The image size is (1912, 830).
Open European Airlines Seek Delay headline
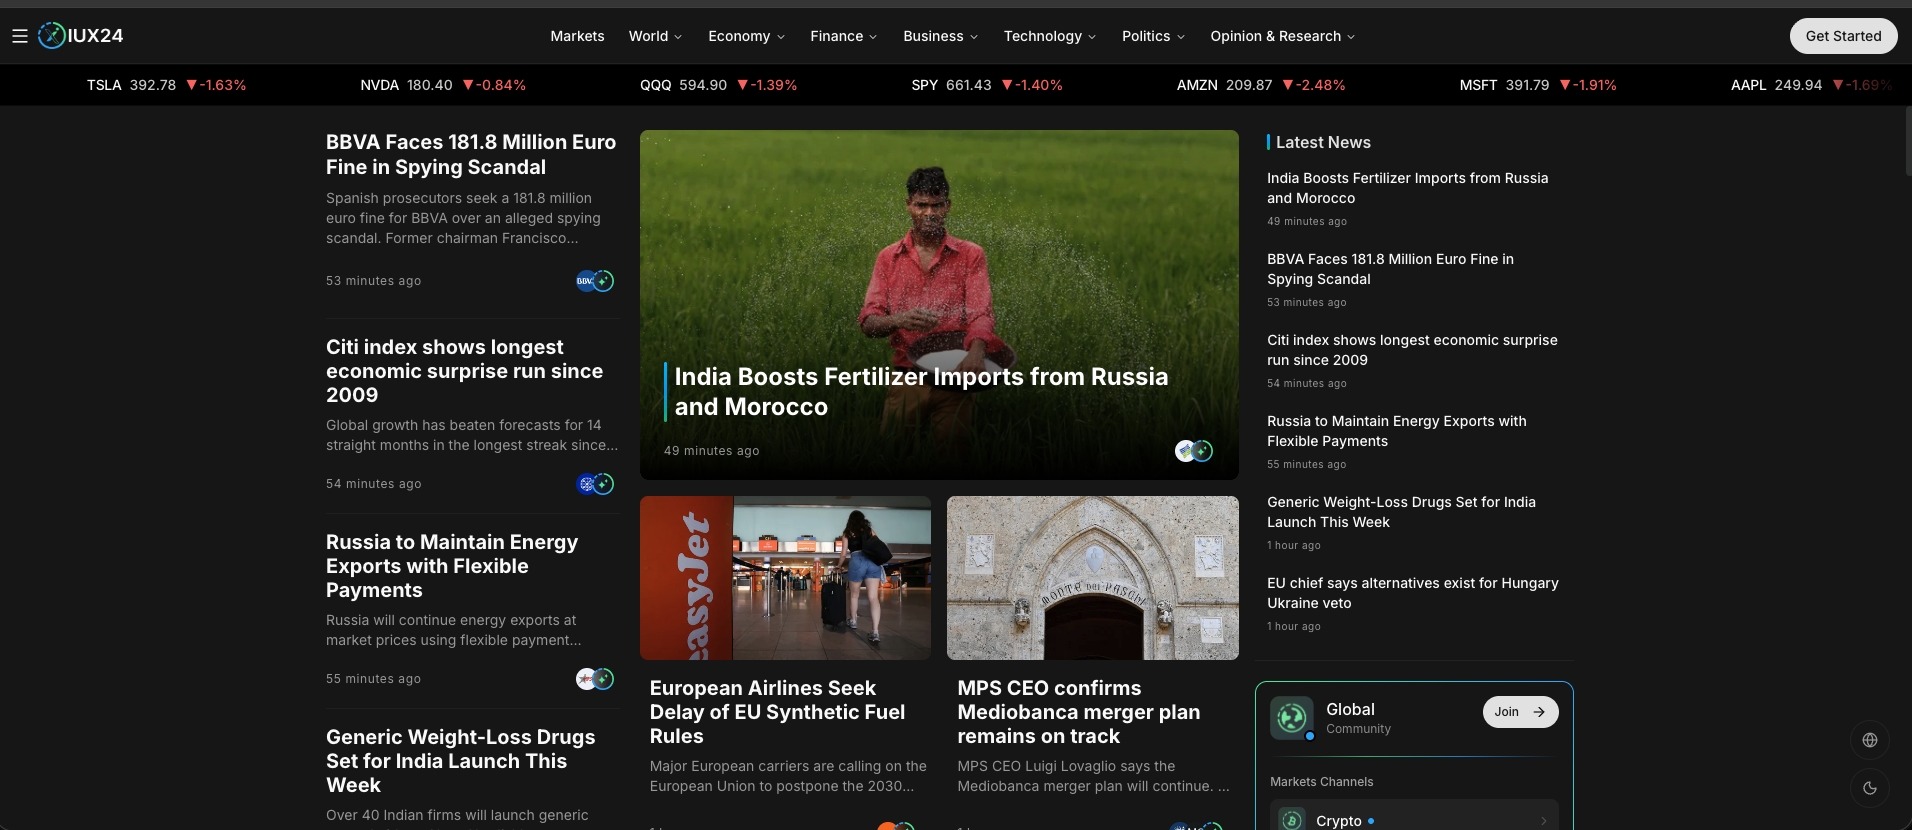click(777, 712)
